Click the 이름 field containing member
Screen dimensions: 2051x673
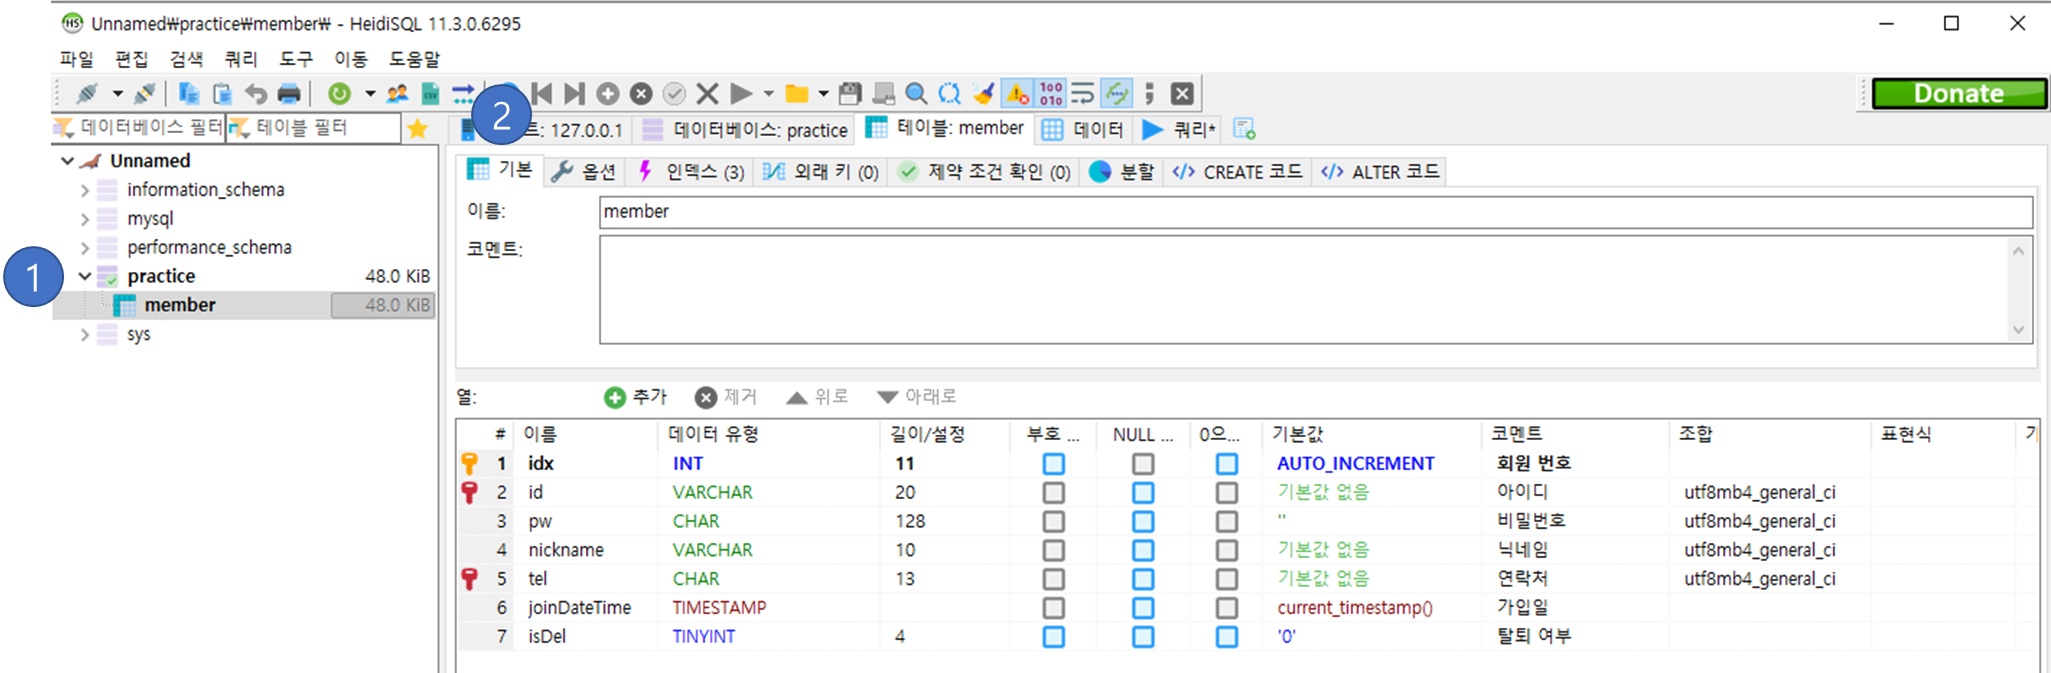1316,212
